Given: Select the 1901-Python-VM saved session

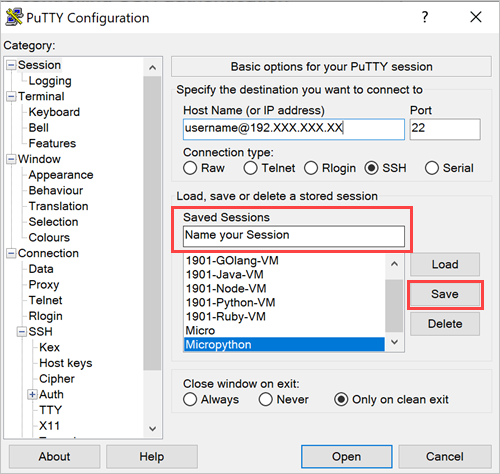Looking at the screenshot, I should coord(284,302).
